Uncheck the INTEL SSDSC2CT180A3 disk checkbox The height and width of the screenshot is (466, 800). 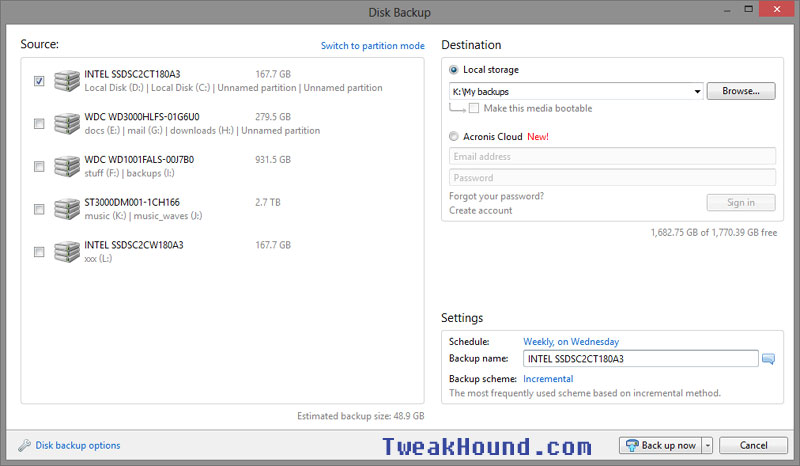[x=39, y=81]
